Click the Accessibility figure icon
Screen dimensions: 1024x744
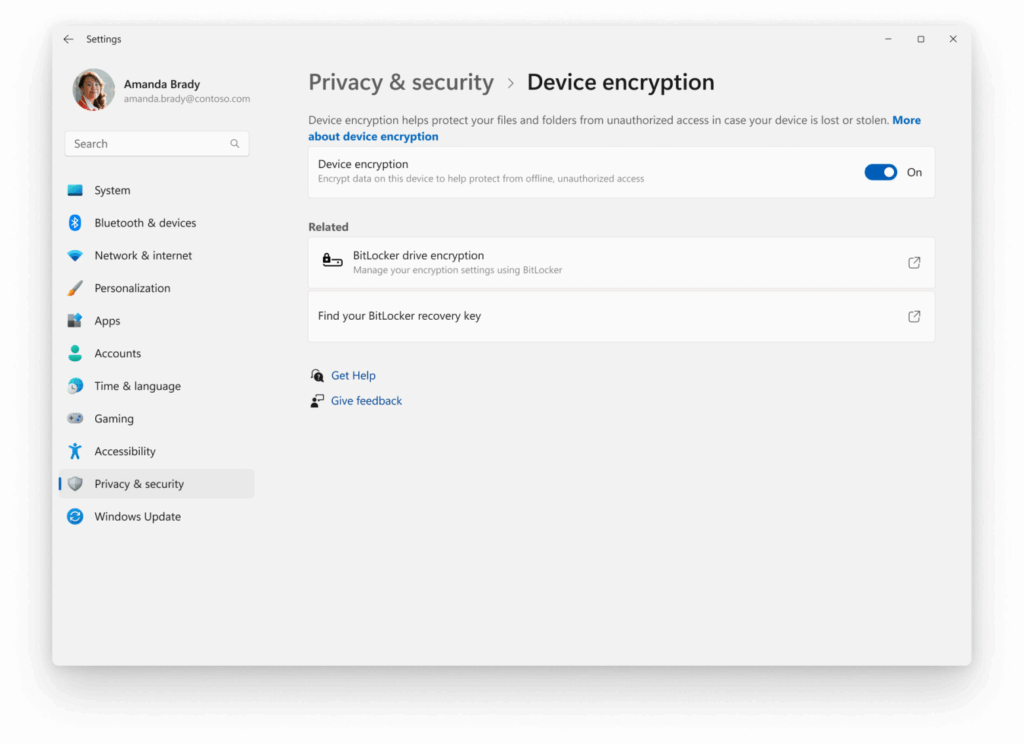pos(75,451)
